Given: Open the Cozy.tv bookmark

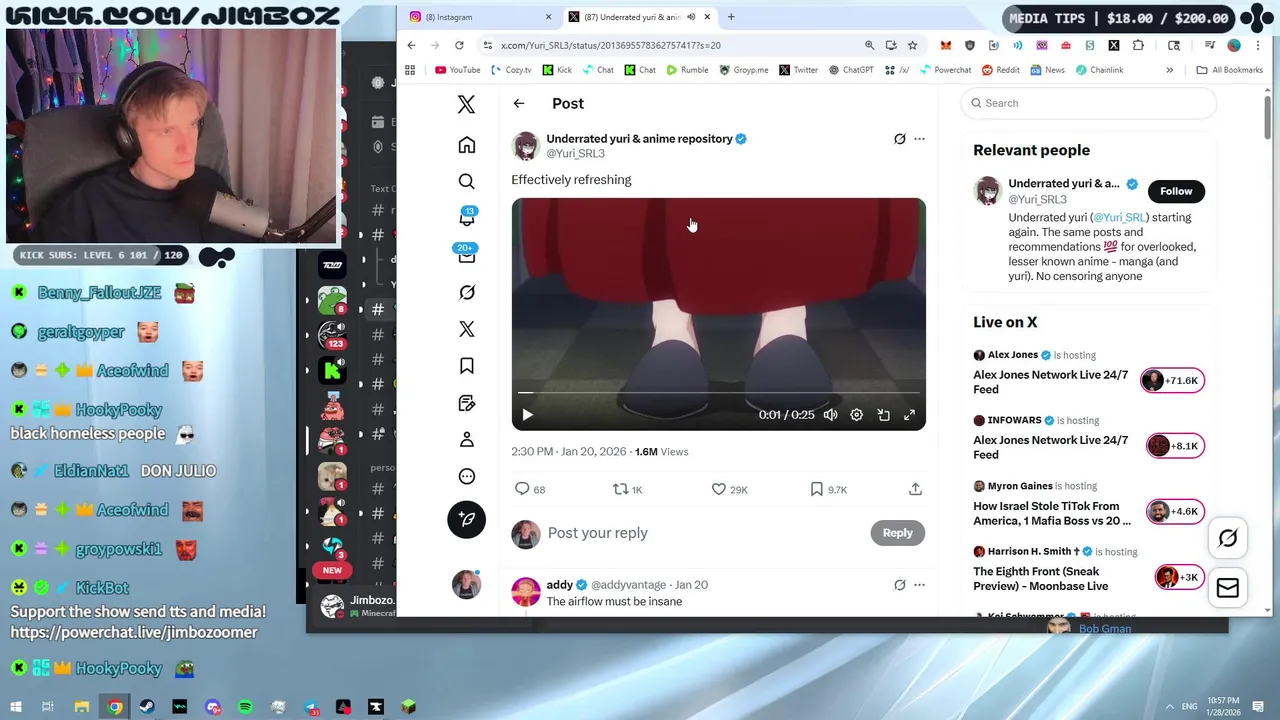Looking at the screenshot, I should click(512, 70).
